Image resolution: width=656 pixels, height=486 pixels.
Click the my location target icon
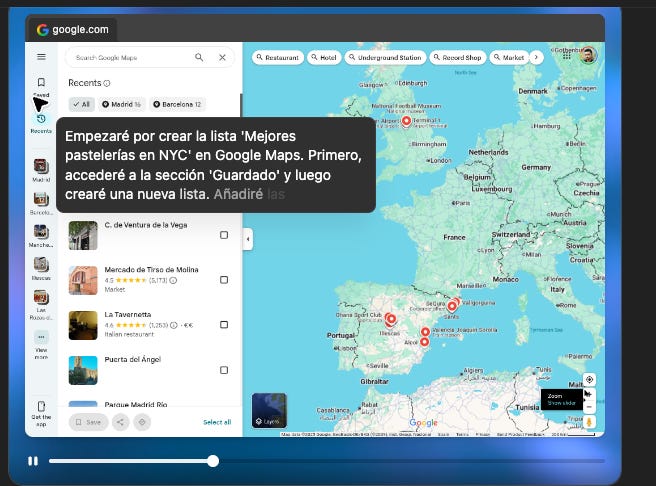[589, 379]
